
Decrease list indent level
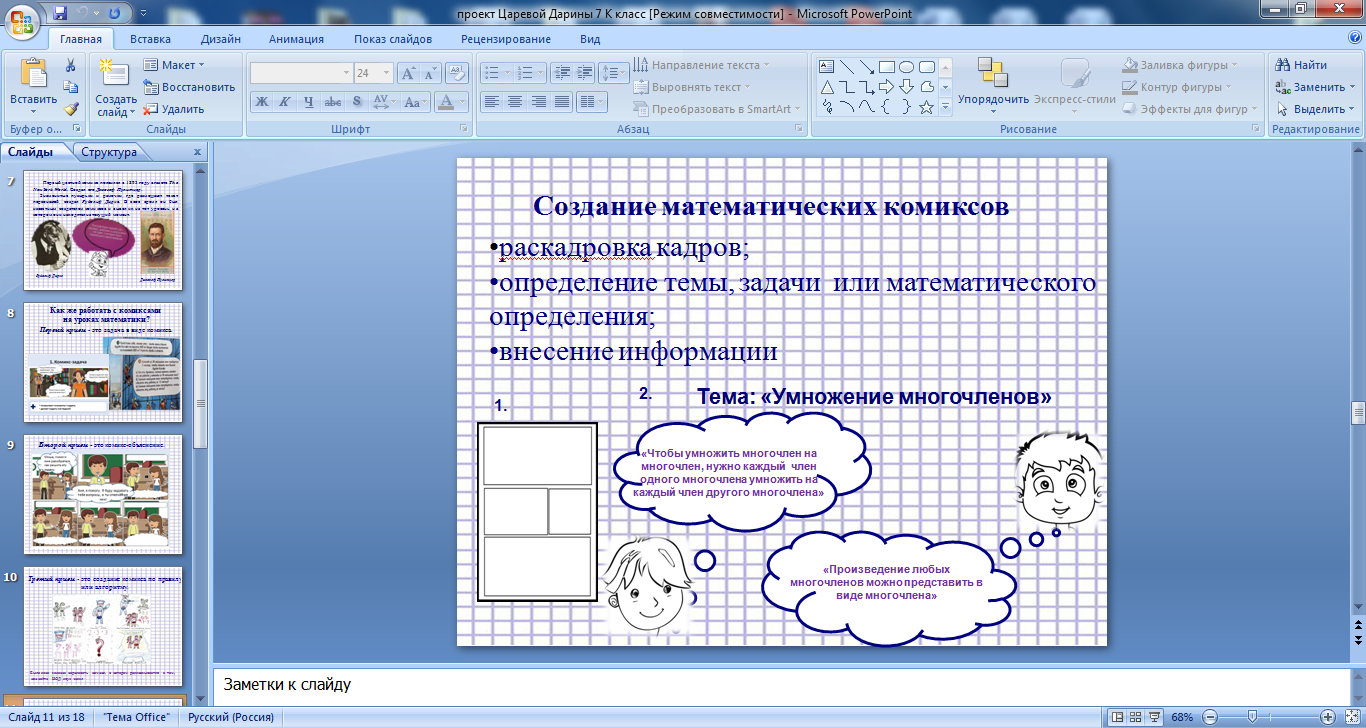point(561,73)
